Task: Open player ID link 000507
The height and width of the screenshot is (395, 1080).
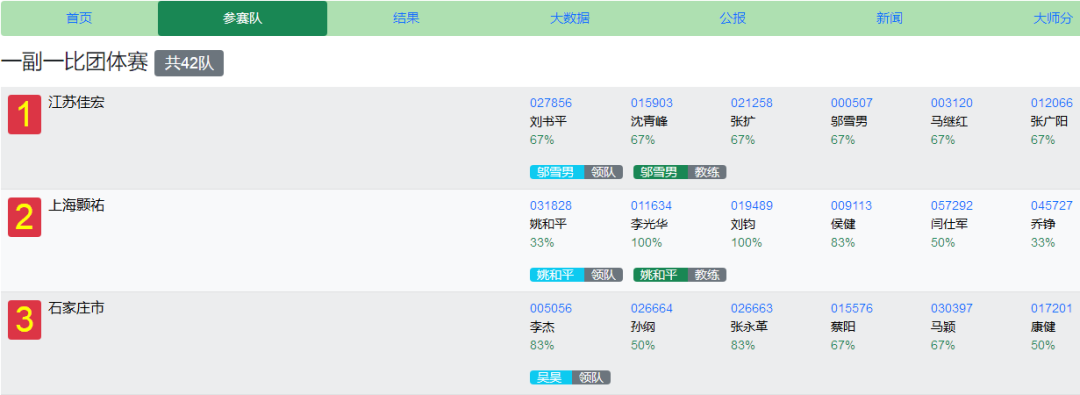Action: pos(852,103)
